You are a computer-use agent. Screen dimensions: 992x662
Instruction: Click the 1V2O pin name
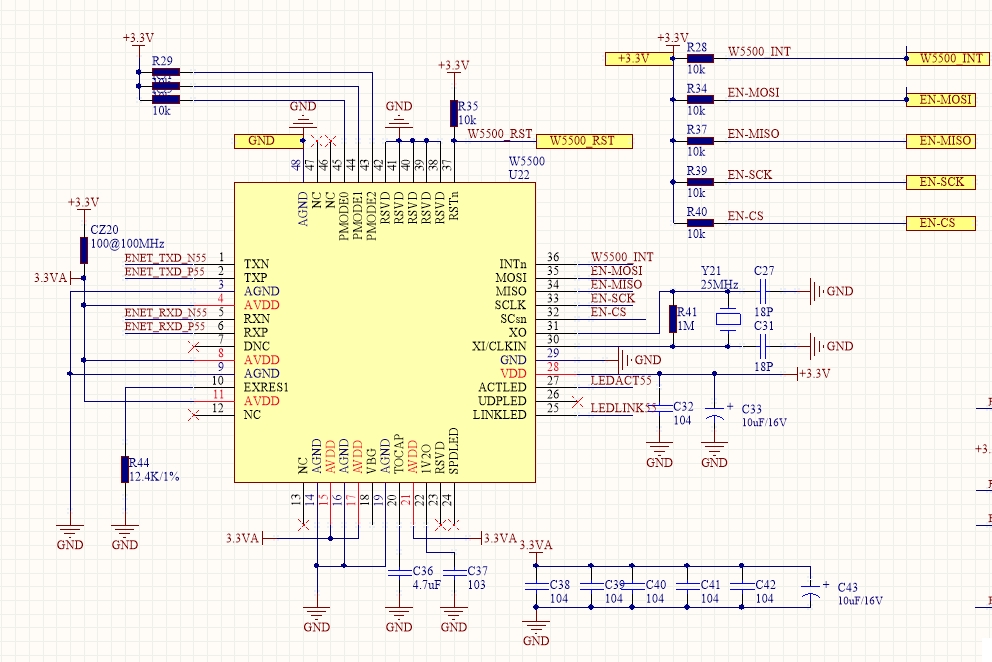426,459
